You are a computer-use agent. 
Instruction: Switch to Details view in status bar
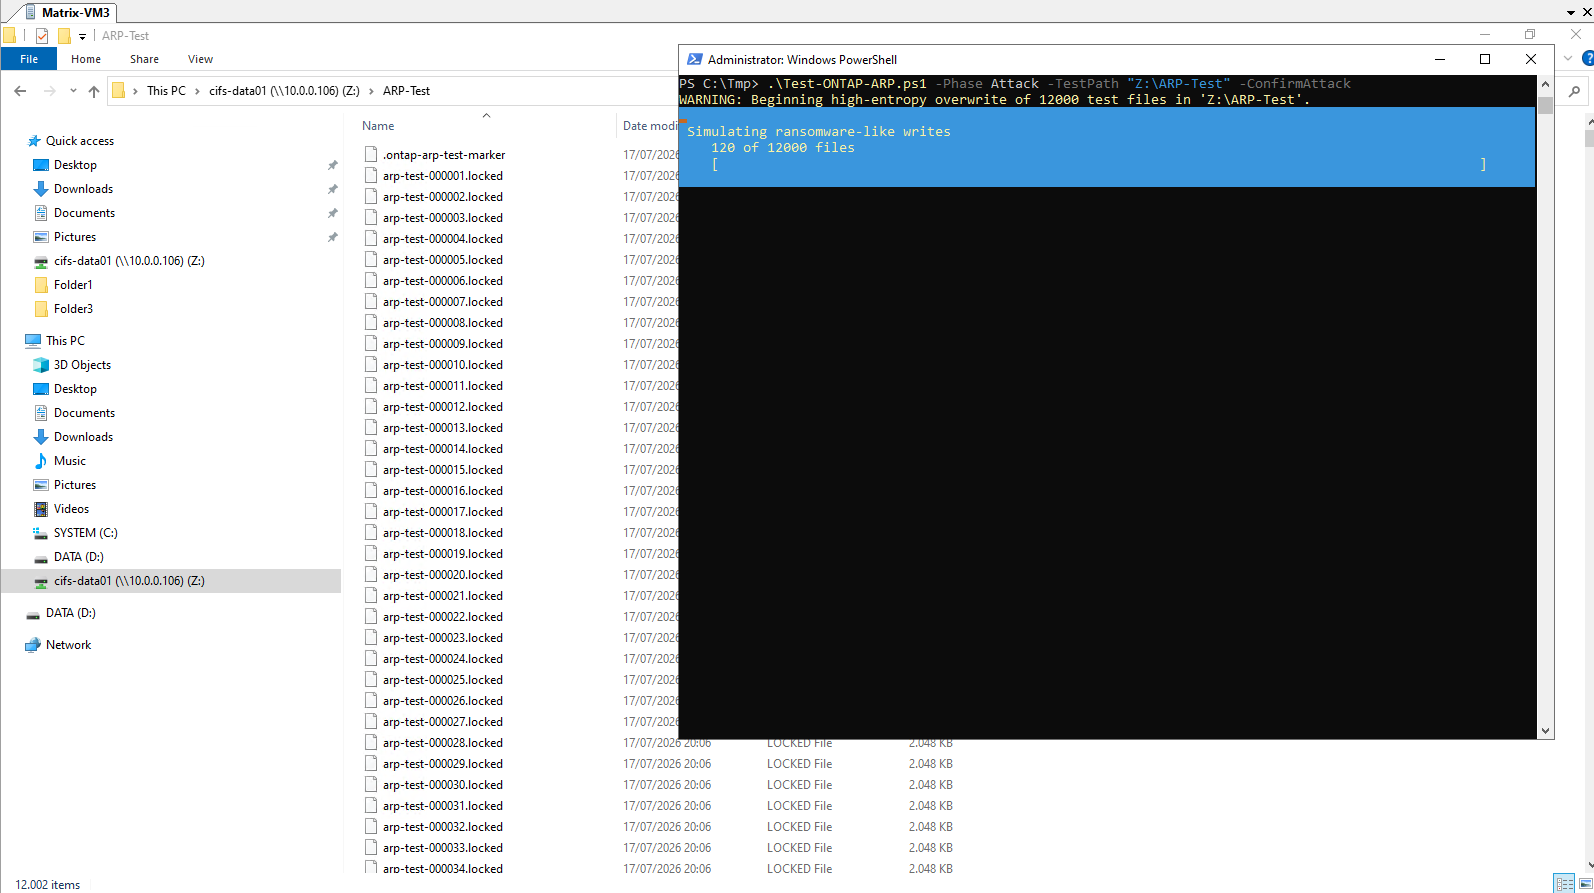tap(1564, 884)
